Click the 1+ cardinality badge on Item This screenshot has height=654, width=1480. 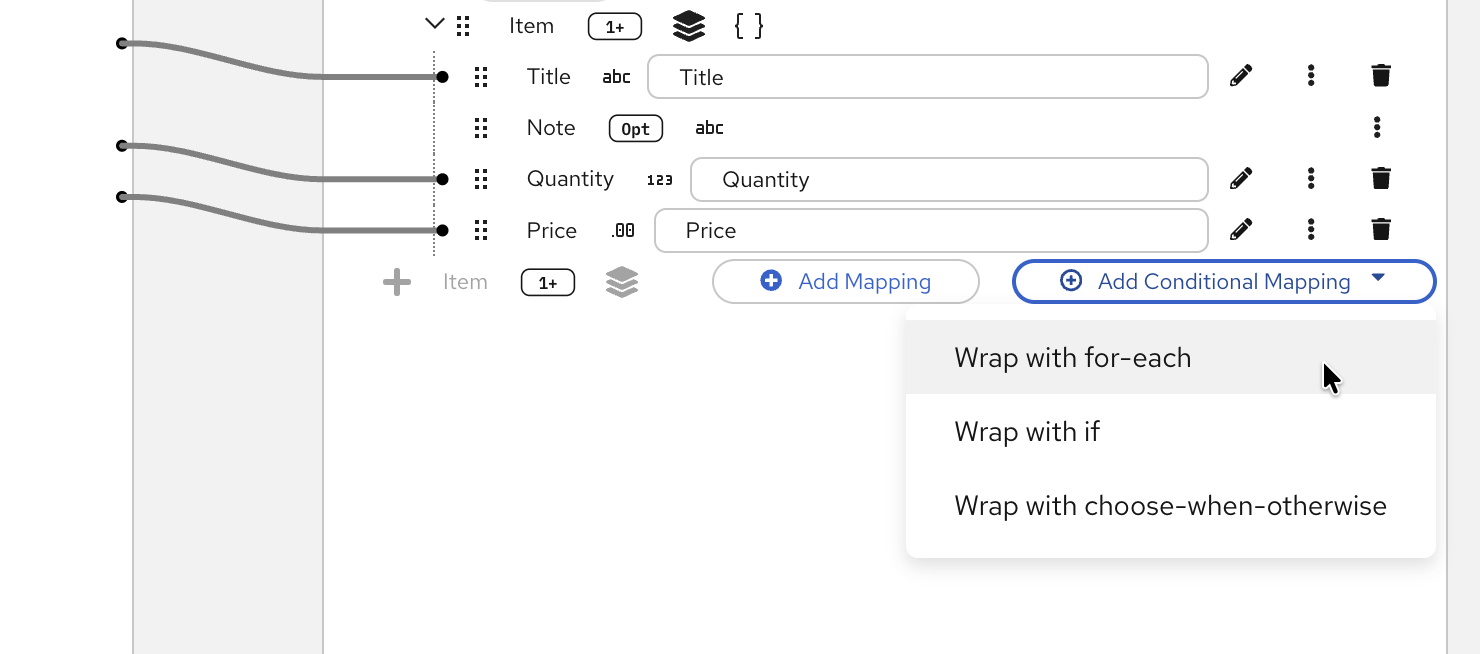[x=614, y=26]
